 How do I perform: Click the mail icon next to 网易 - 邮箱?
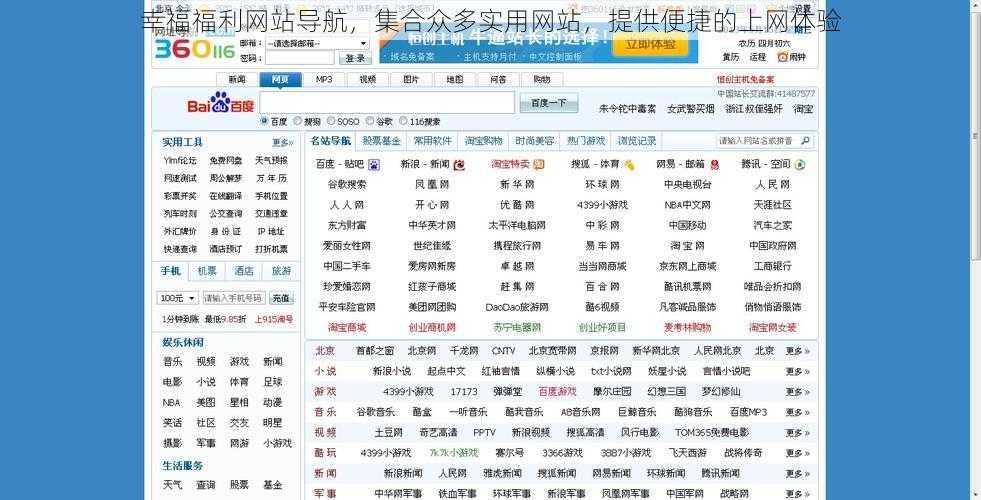(x=714, y=165)
